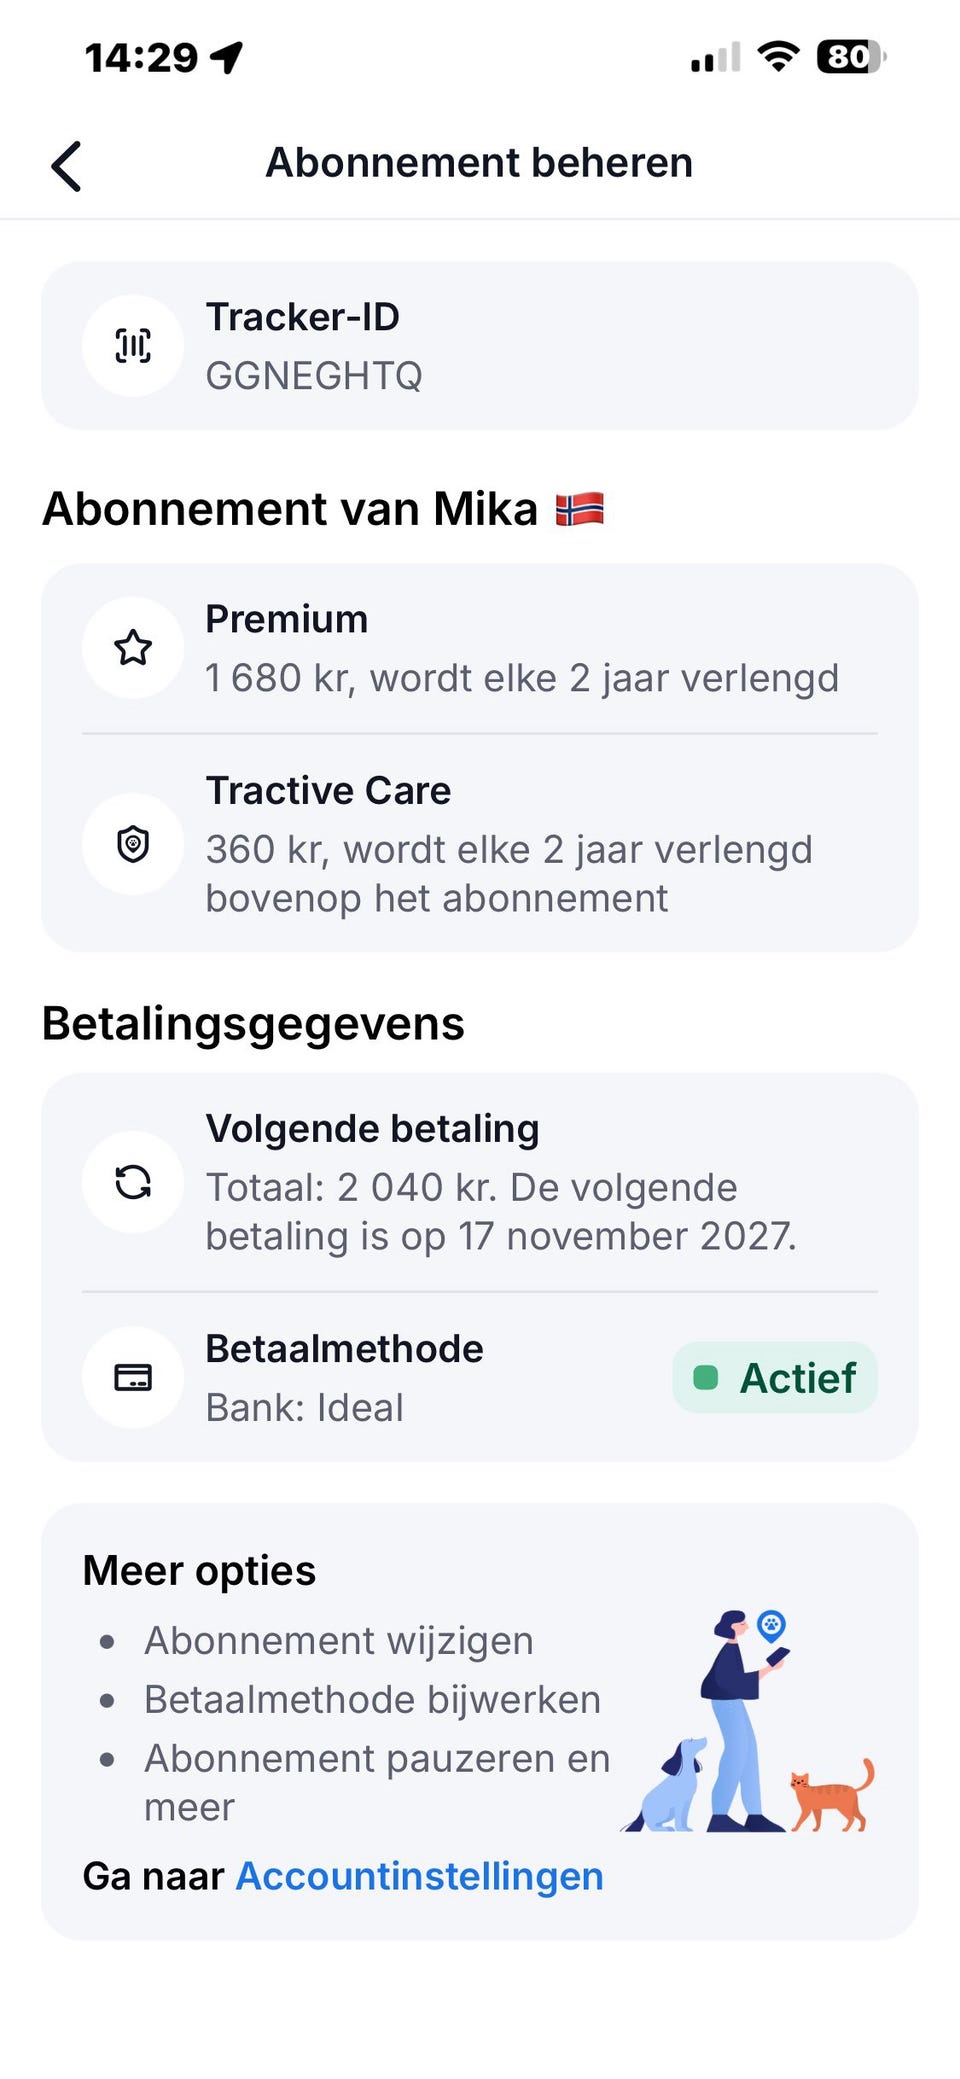
Task: Tap the Premium star icon
Action: (133, 648)
